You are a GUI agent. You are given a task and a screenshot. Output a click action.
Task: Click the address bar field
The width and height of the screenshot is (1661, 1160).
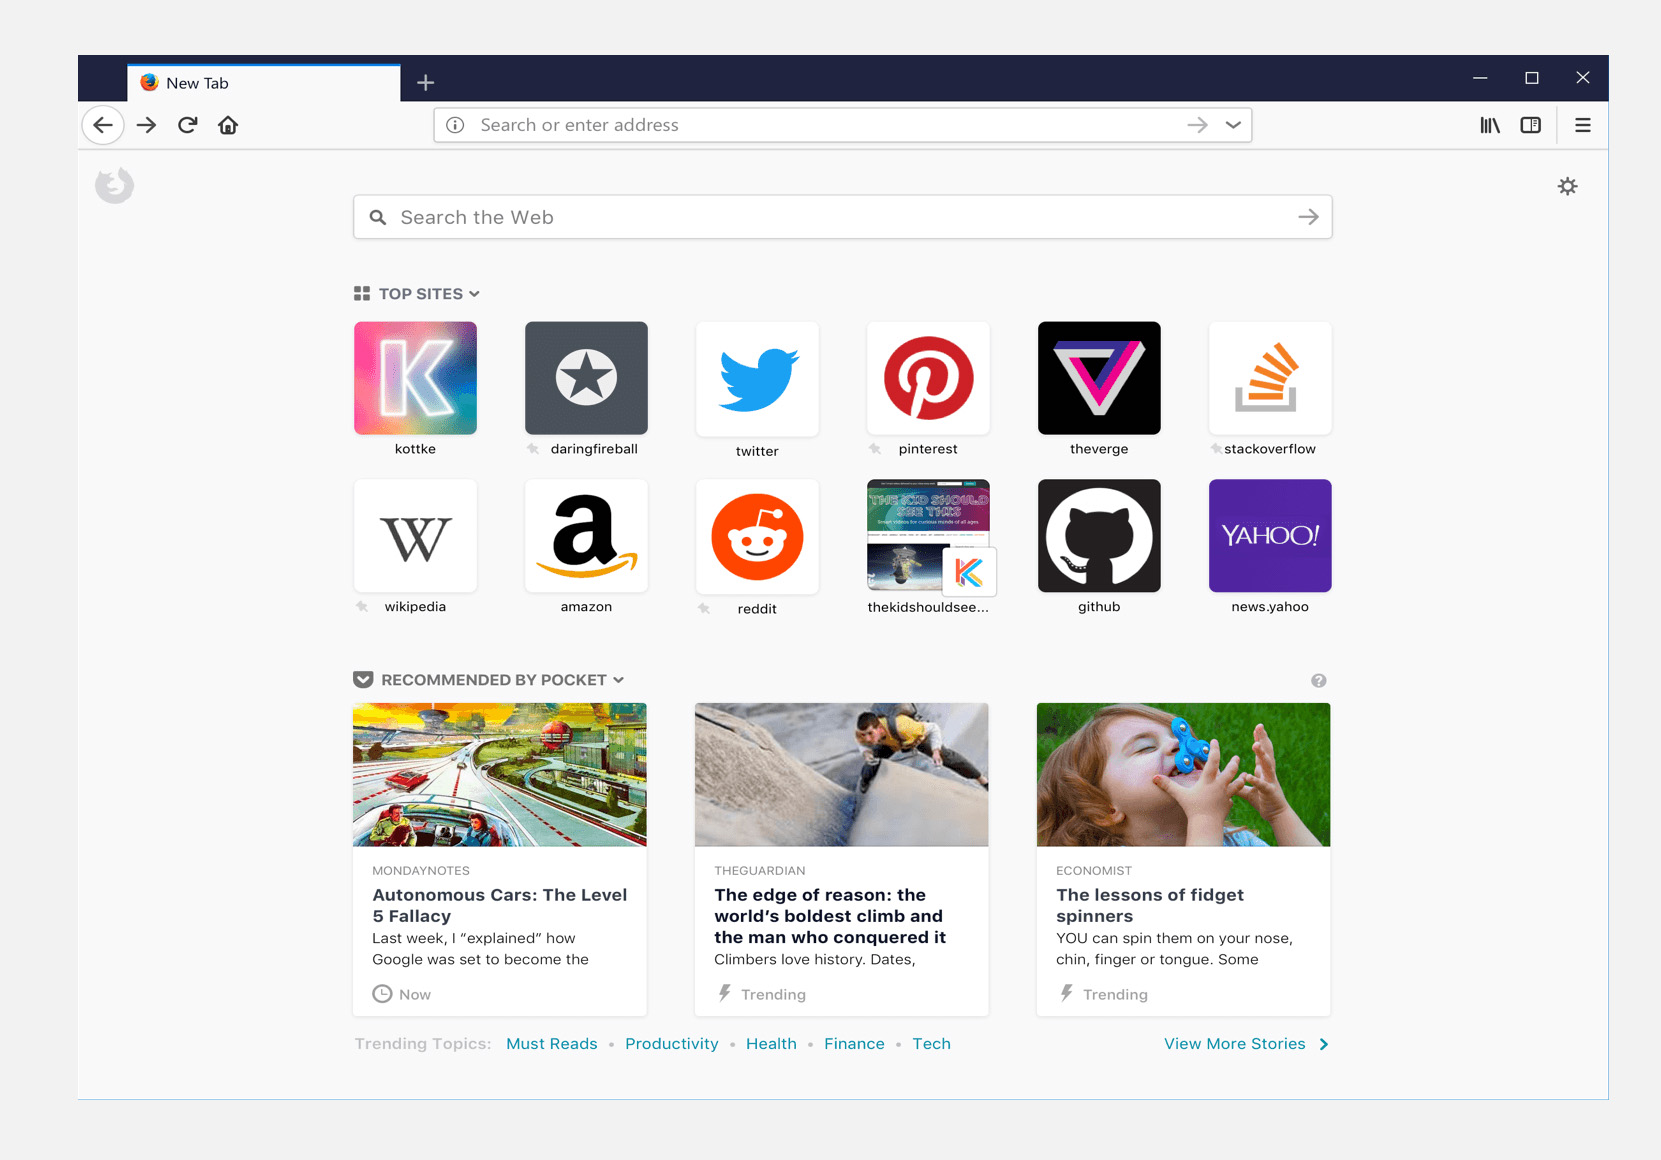pyautogui.click(x=843, y=125)
